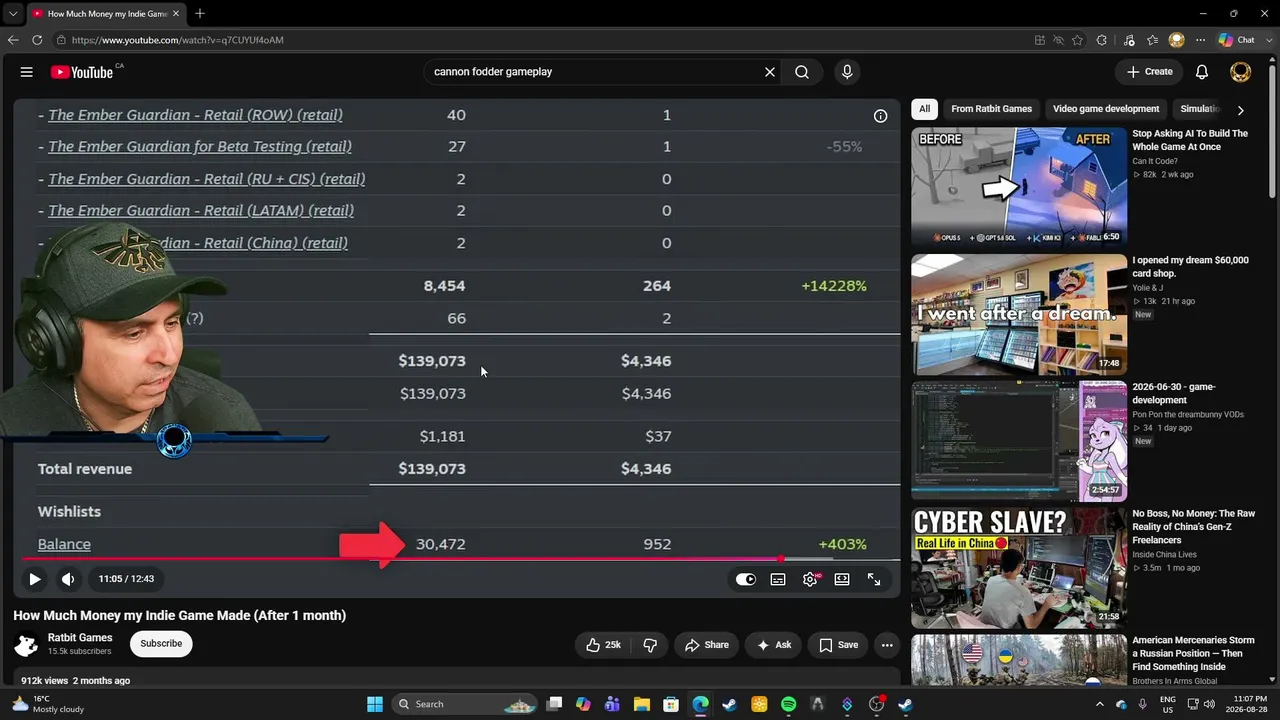Open the game-development VOD thumbnail
Viewport: 1280px width, 720px height.
tap(1019, 441)
